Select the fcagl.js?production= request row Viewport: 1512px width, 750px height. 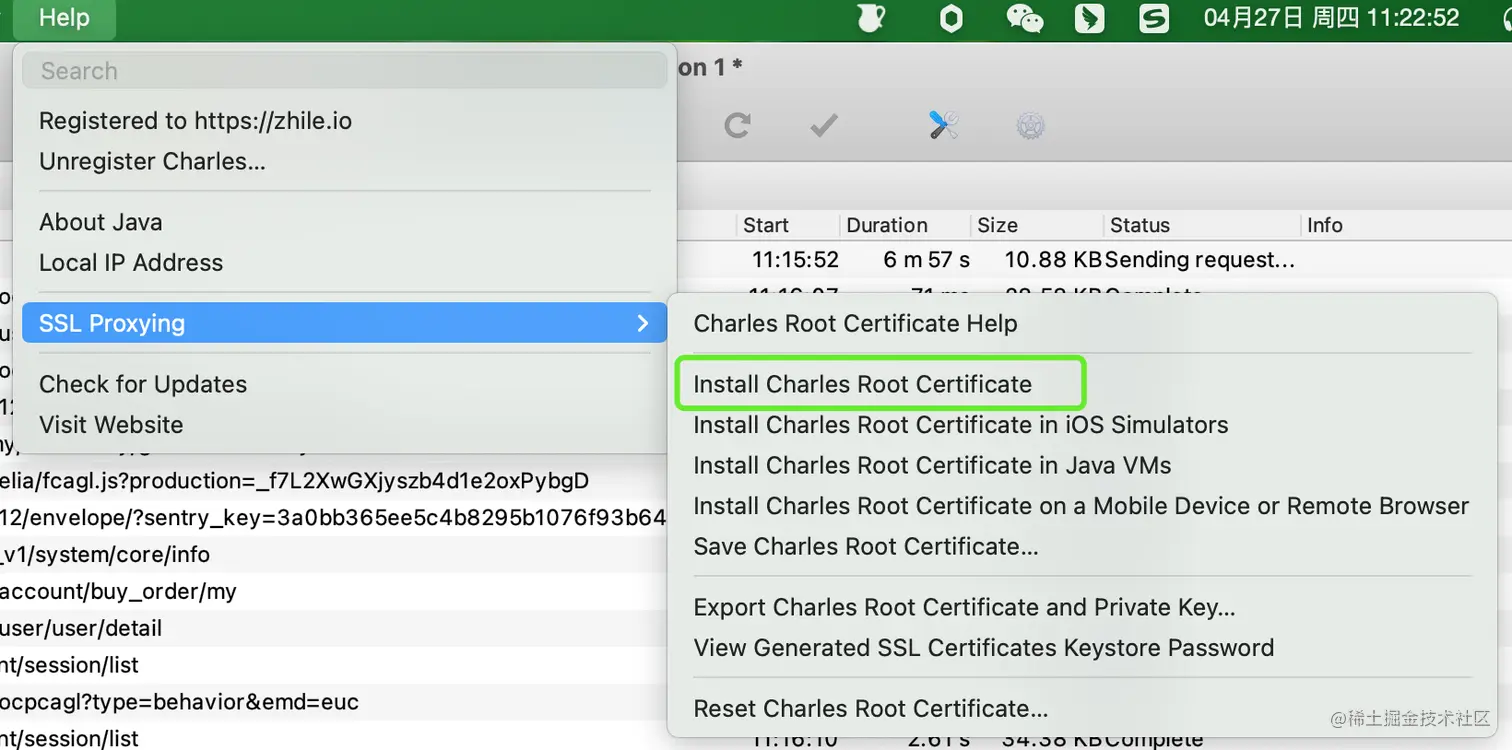pyautogui.click(x=334, y=481)
